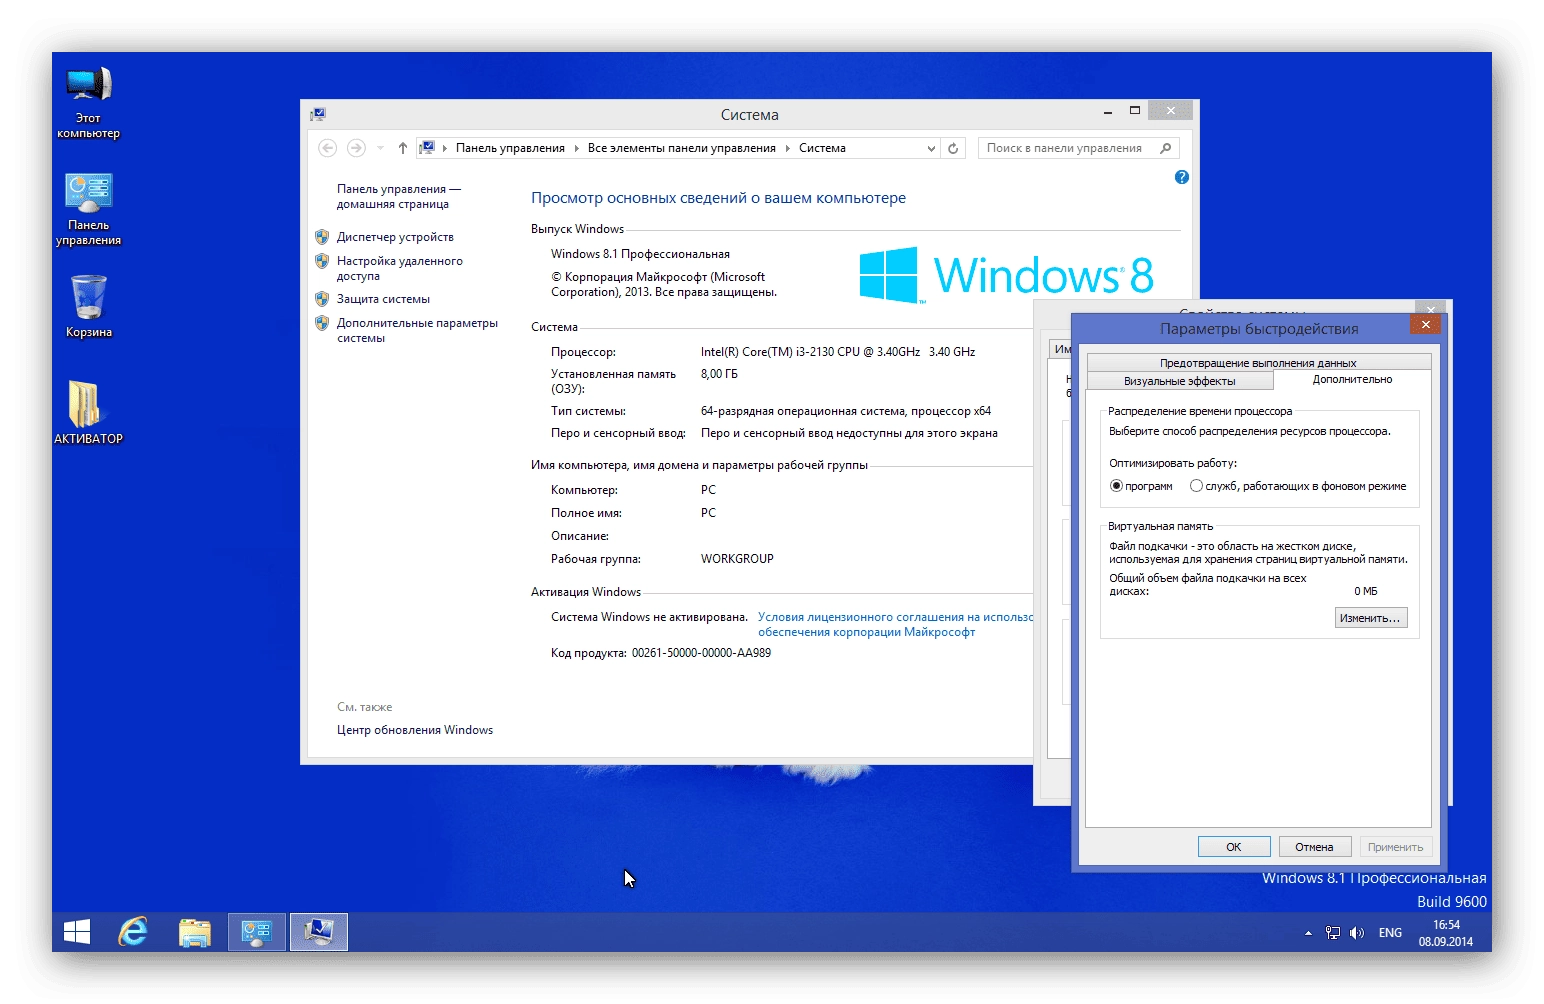Click the processor text Intel(R) Core(TM) i3-2130
This screenshot has height=1004, width=1544.
click(x=838, y=352)
